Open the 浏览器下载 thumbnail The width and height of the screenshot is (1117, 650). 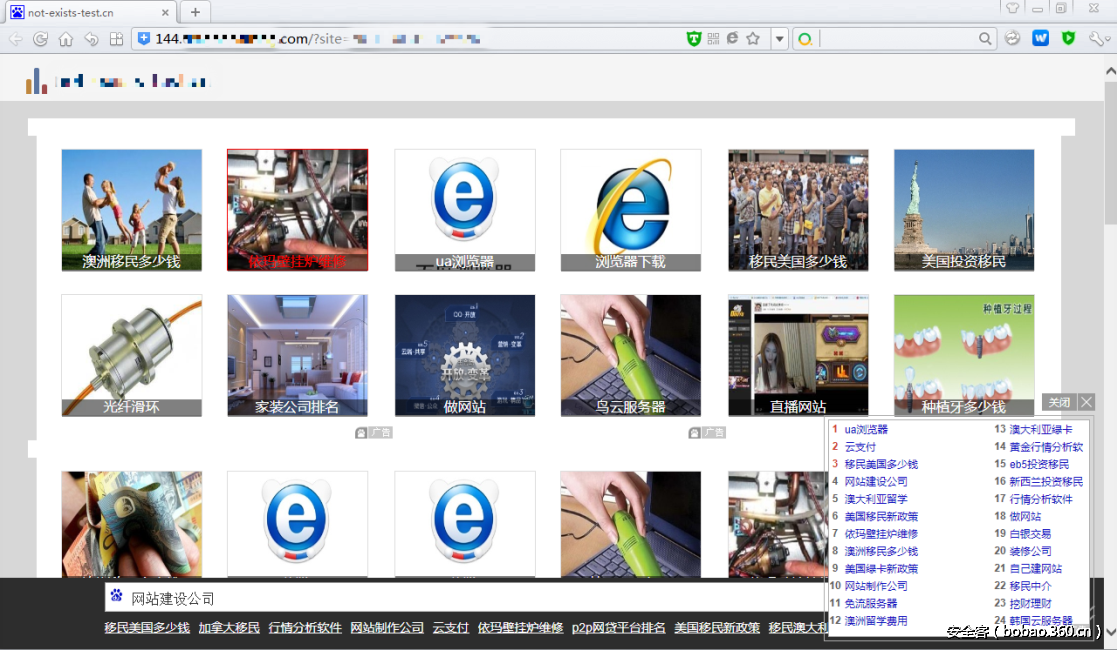coord(630,210)
